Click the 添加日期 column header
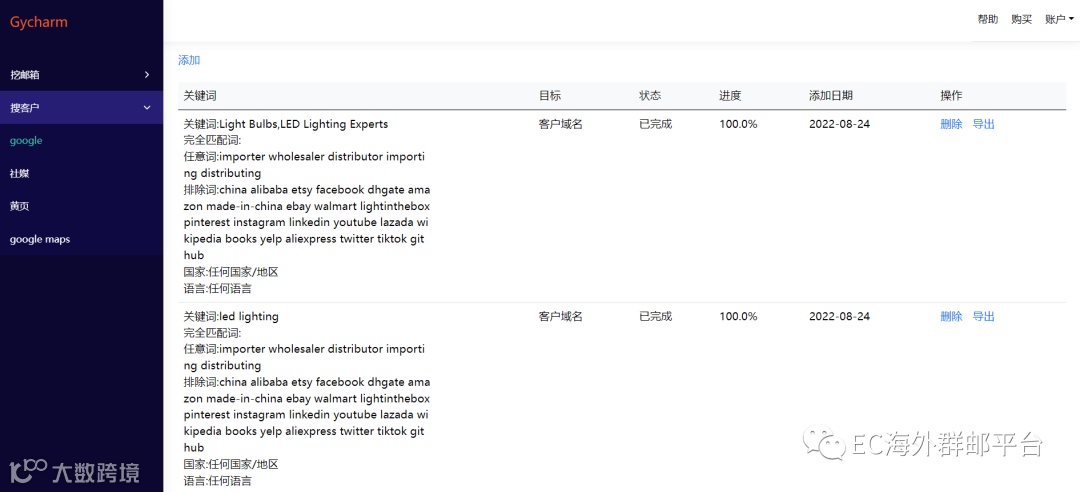 [831, 96]
